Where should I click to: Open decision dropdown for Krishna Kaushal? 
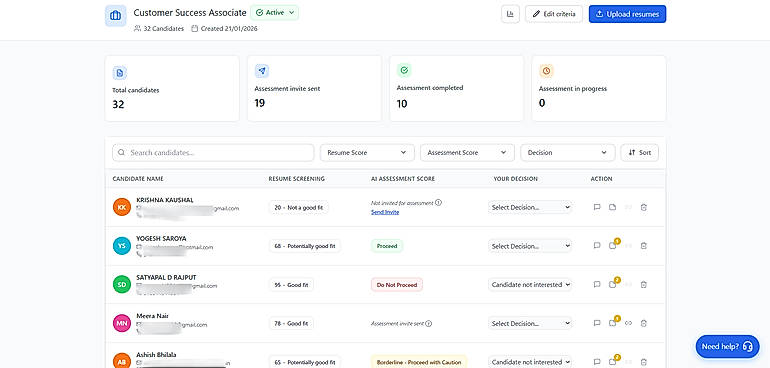(x=530, y=207)
